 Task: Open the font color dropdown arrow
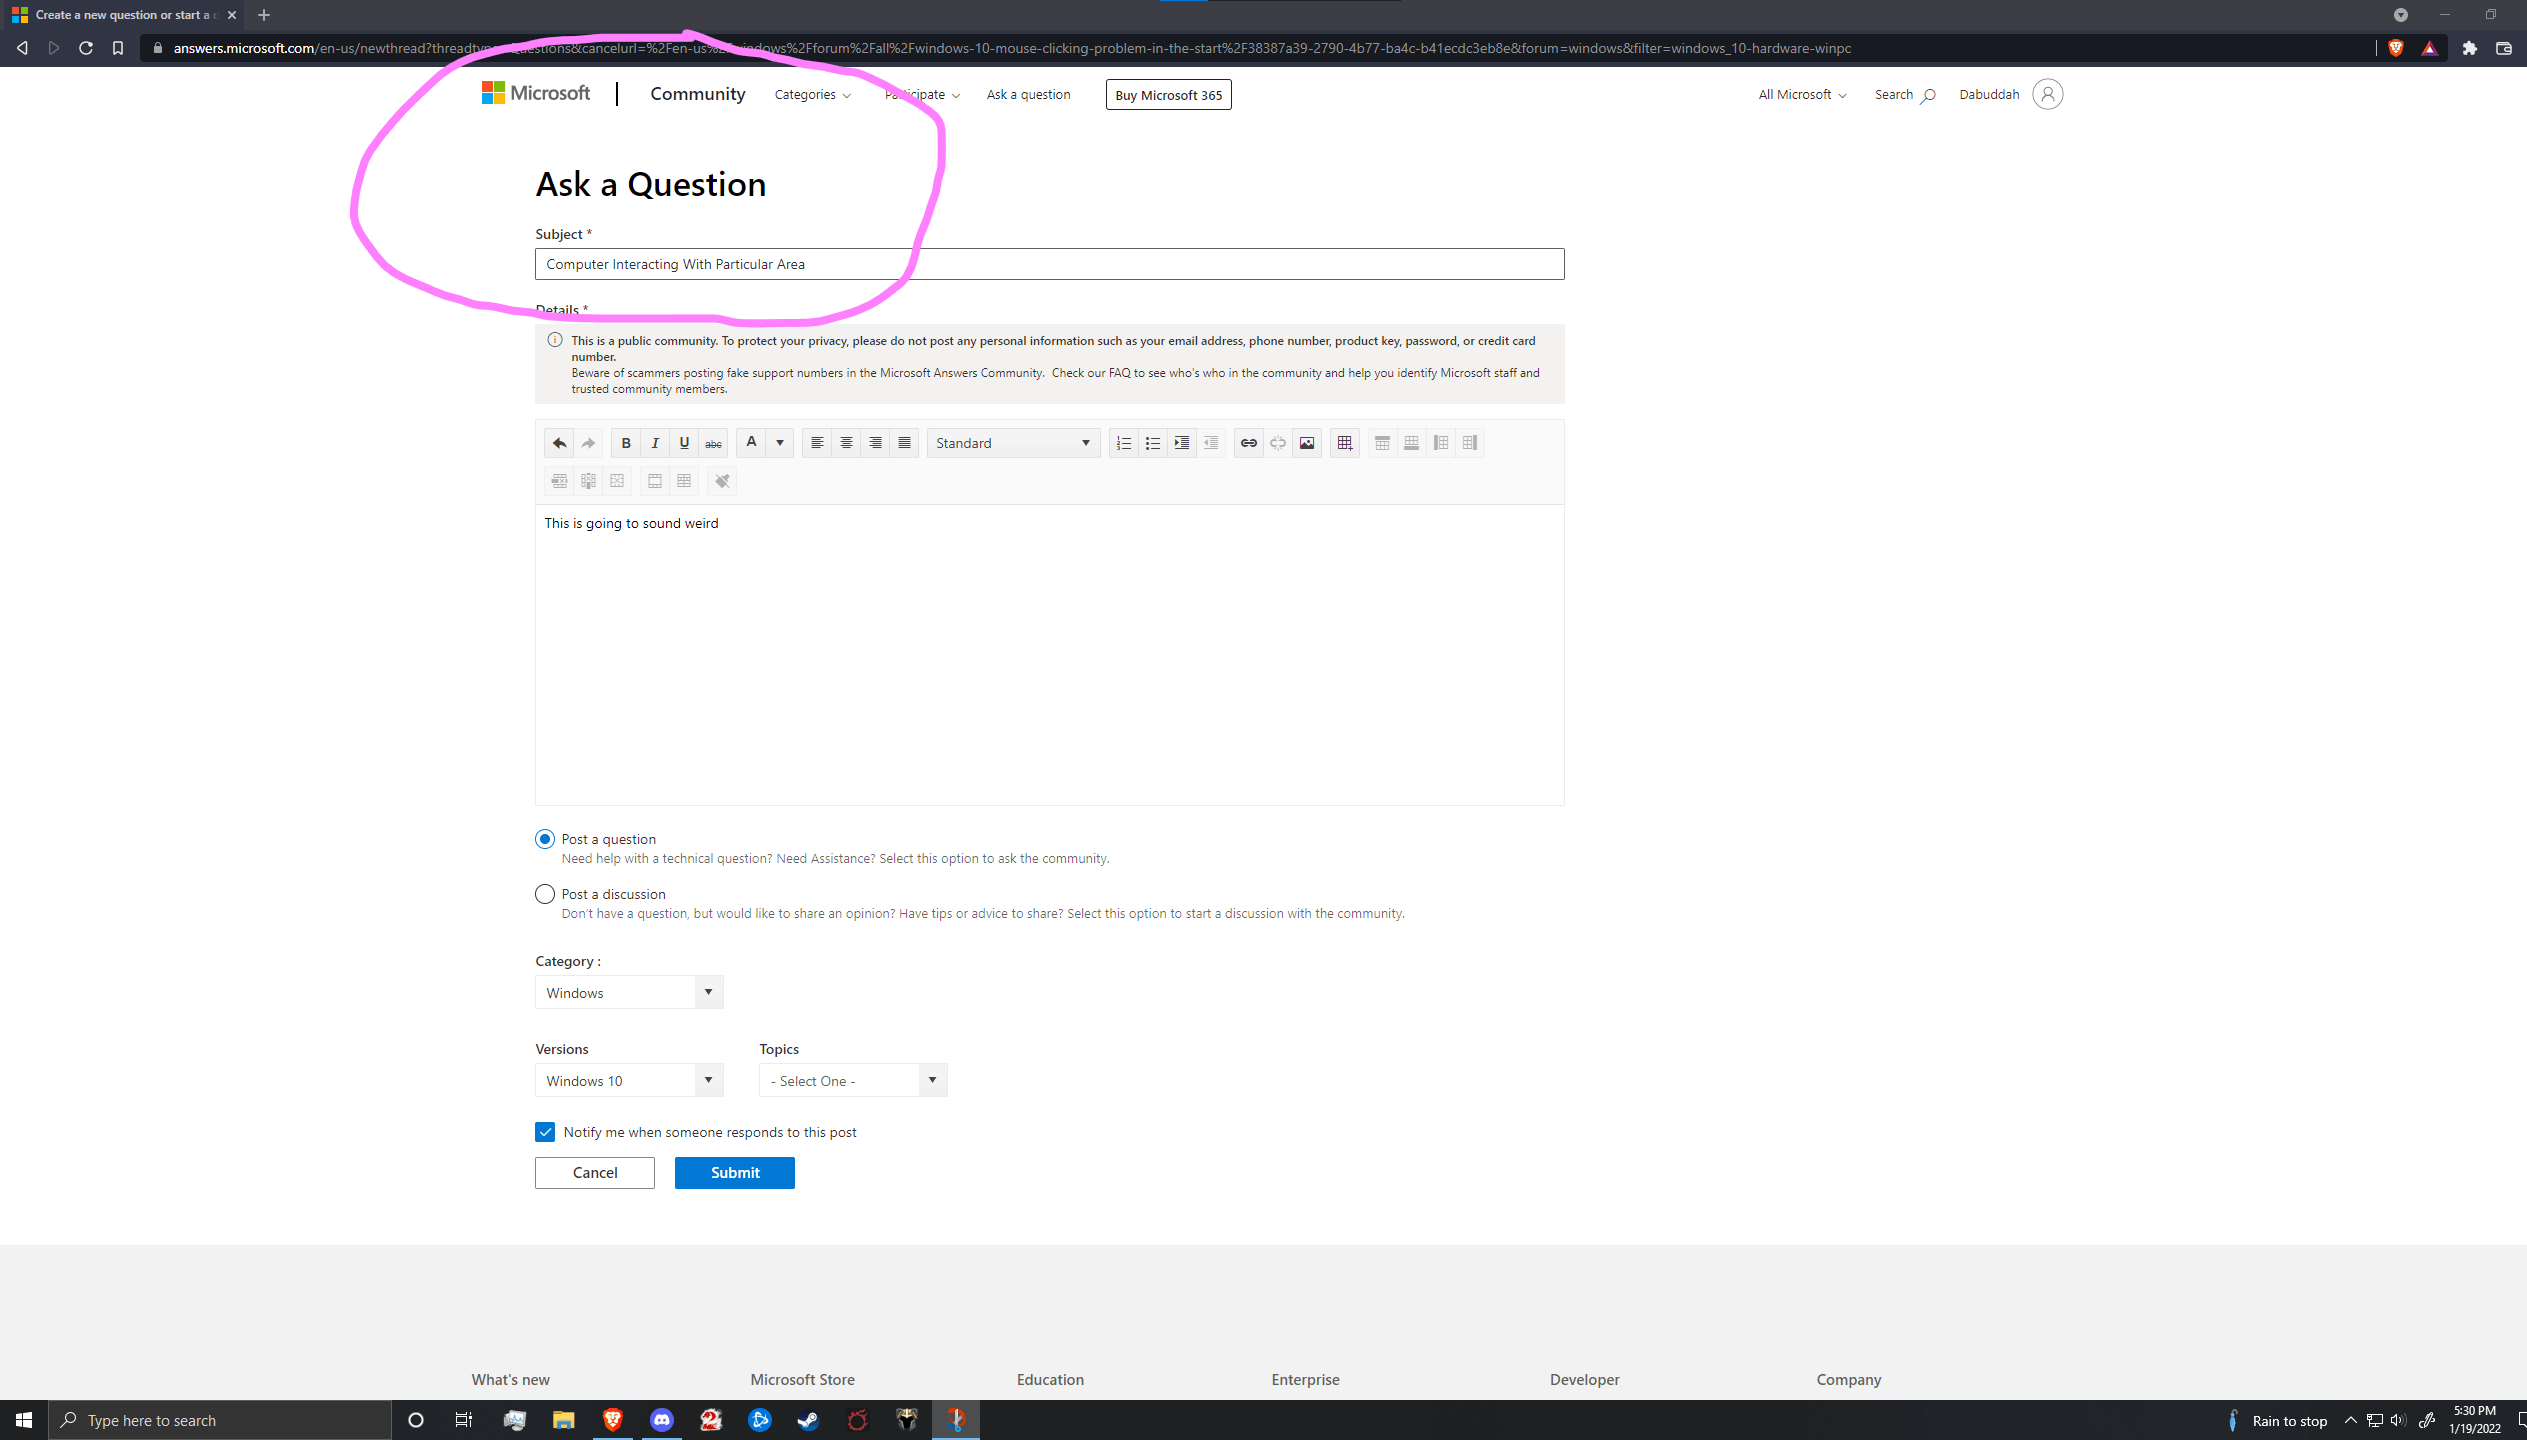tap(780, 443)
